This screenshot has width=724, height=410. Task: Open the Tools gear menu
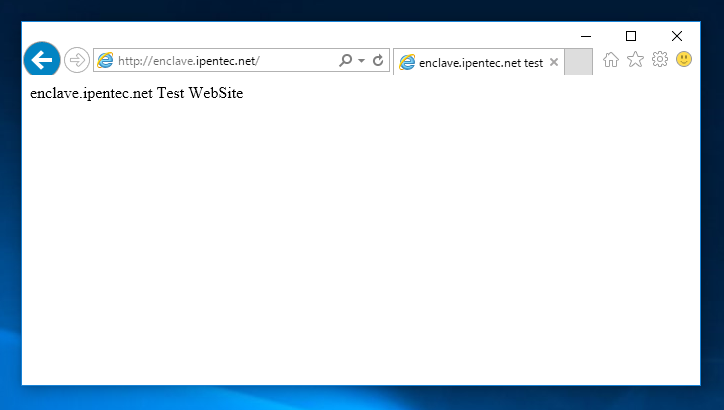tap(660, 59)
